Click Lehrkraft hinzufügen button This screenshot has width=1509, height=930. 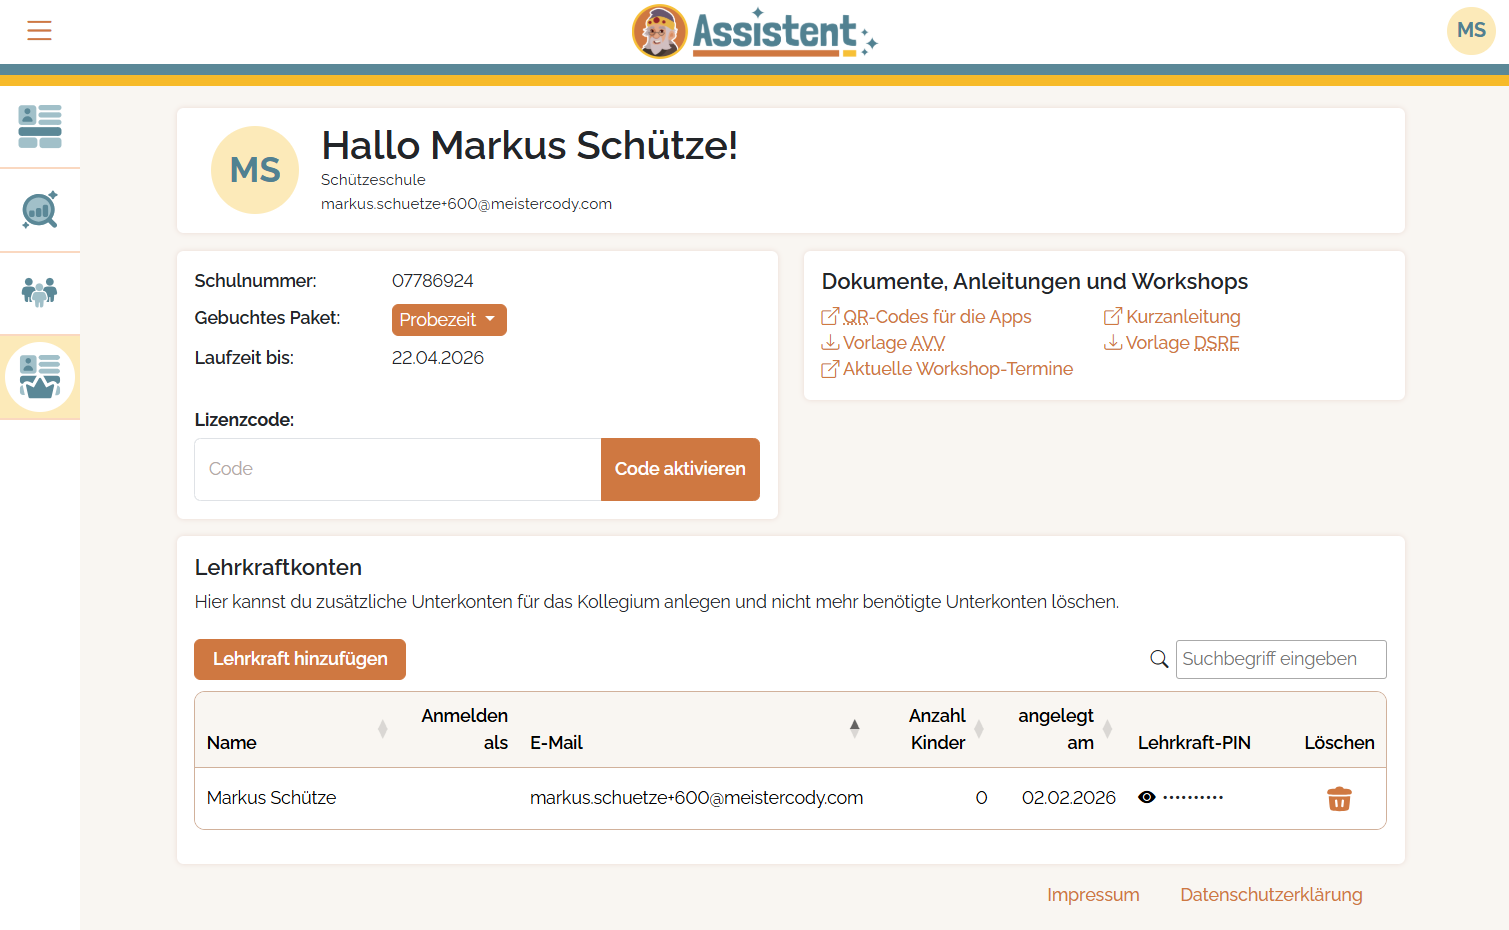(300, 659)
